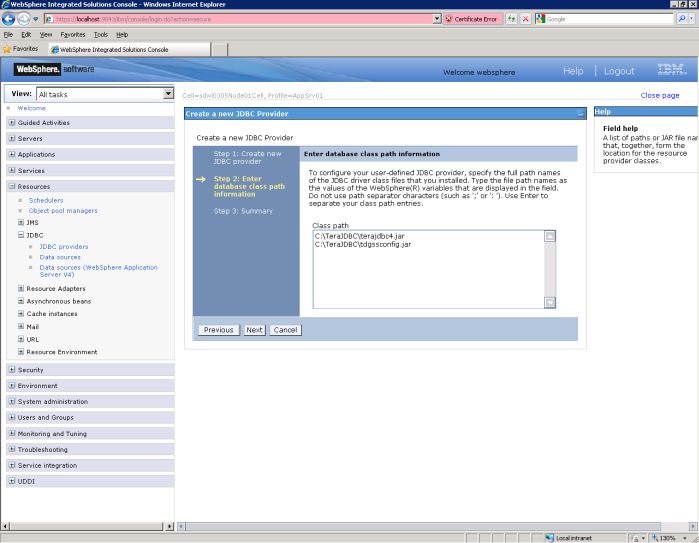699x543 pixels.
Task: Open Data sources (WebSphere Application Server V4)
Action: 99,271
